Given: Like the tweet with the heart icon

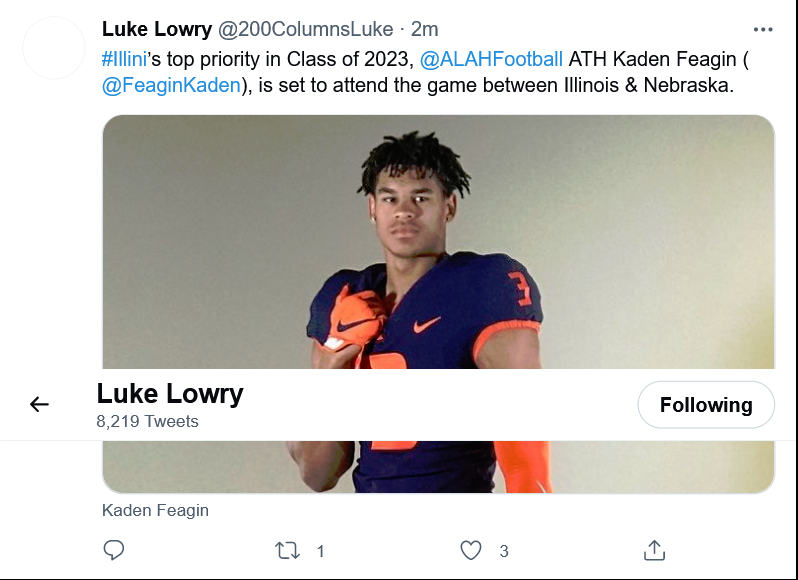Looking at the screenshot, I should [x=470, y=550].
